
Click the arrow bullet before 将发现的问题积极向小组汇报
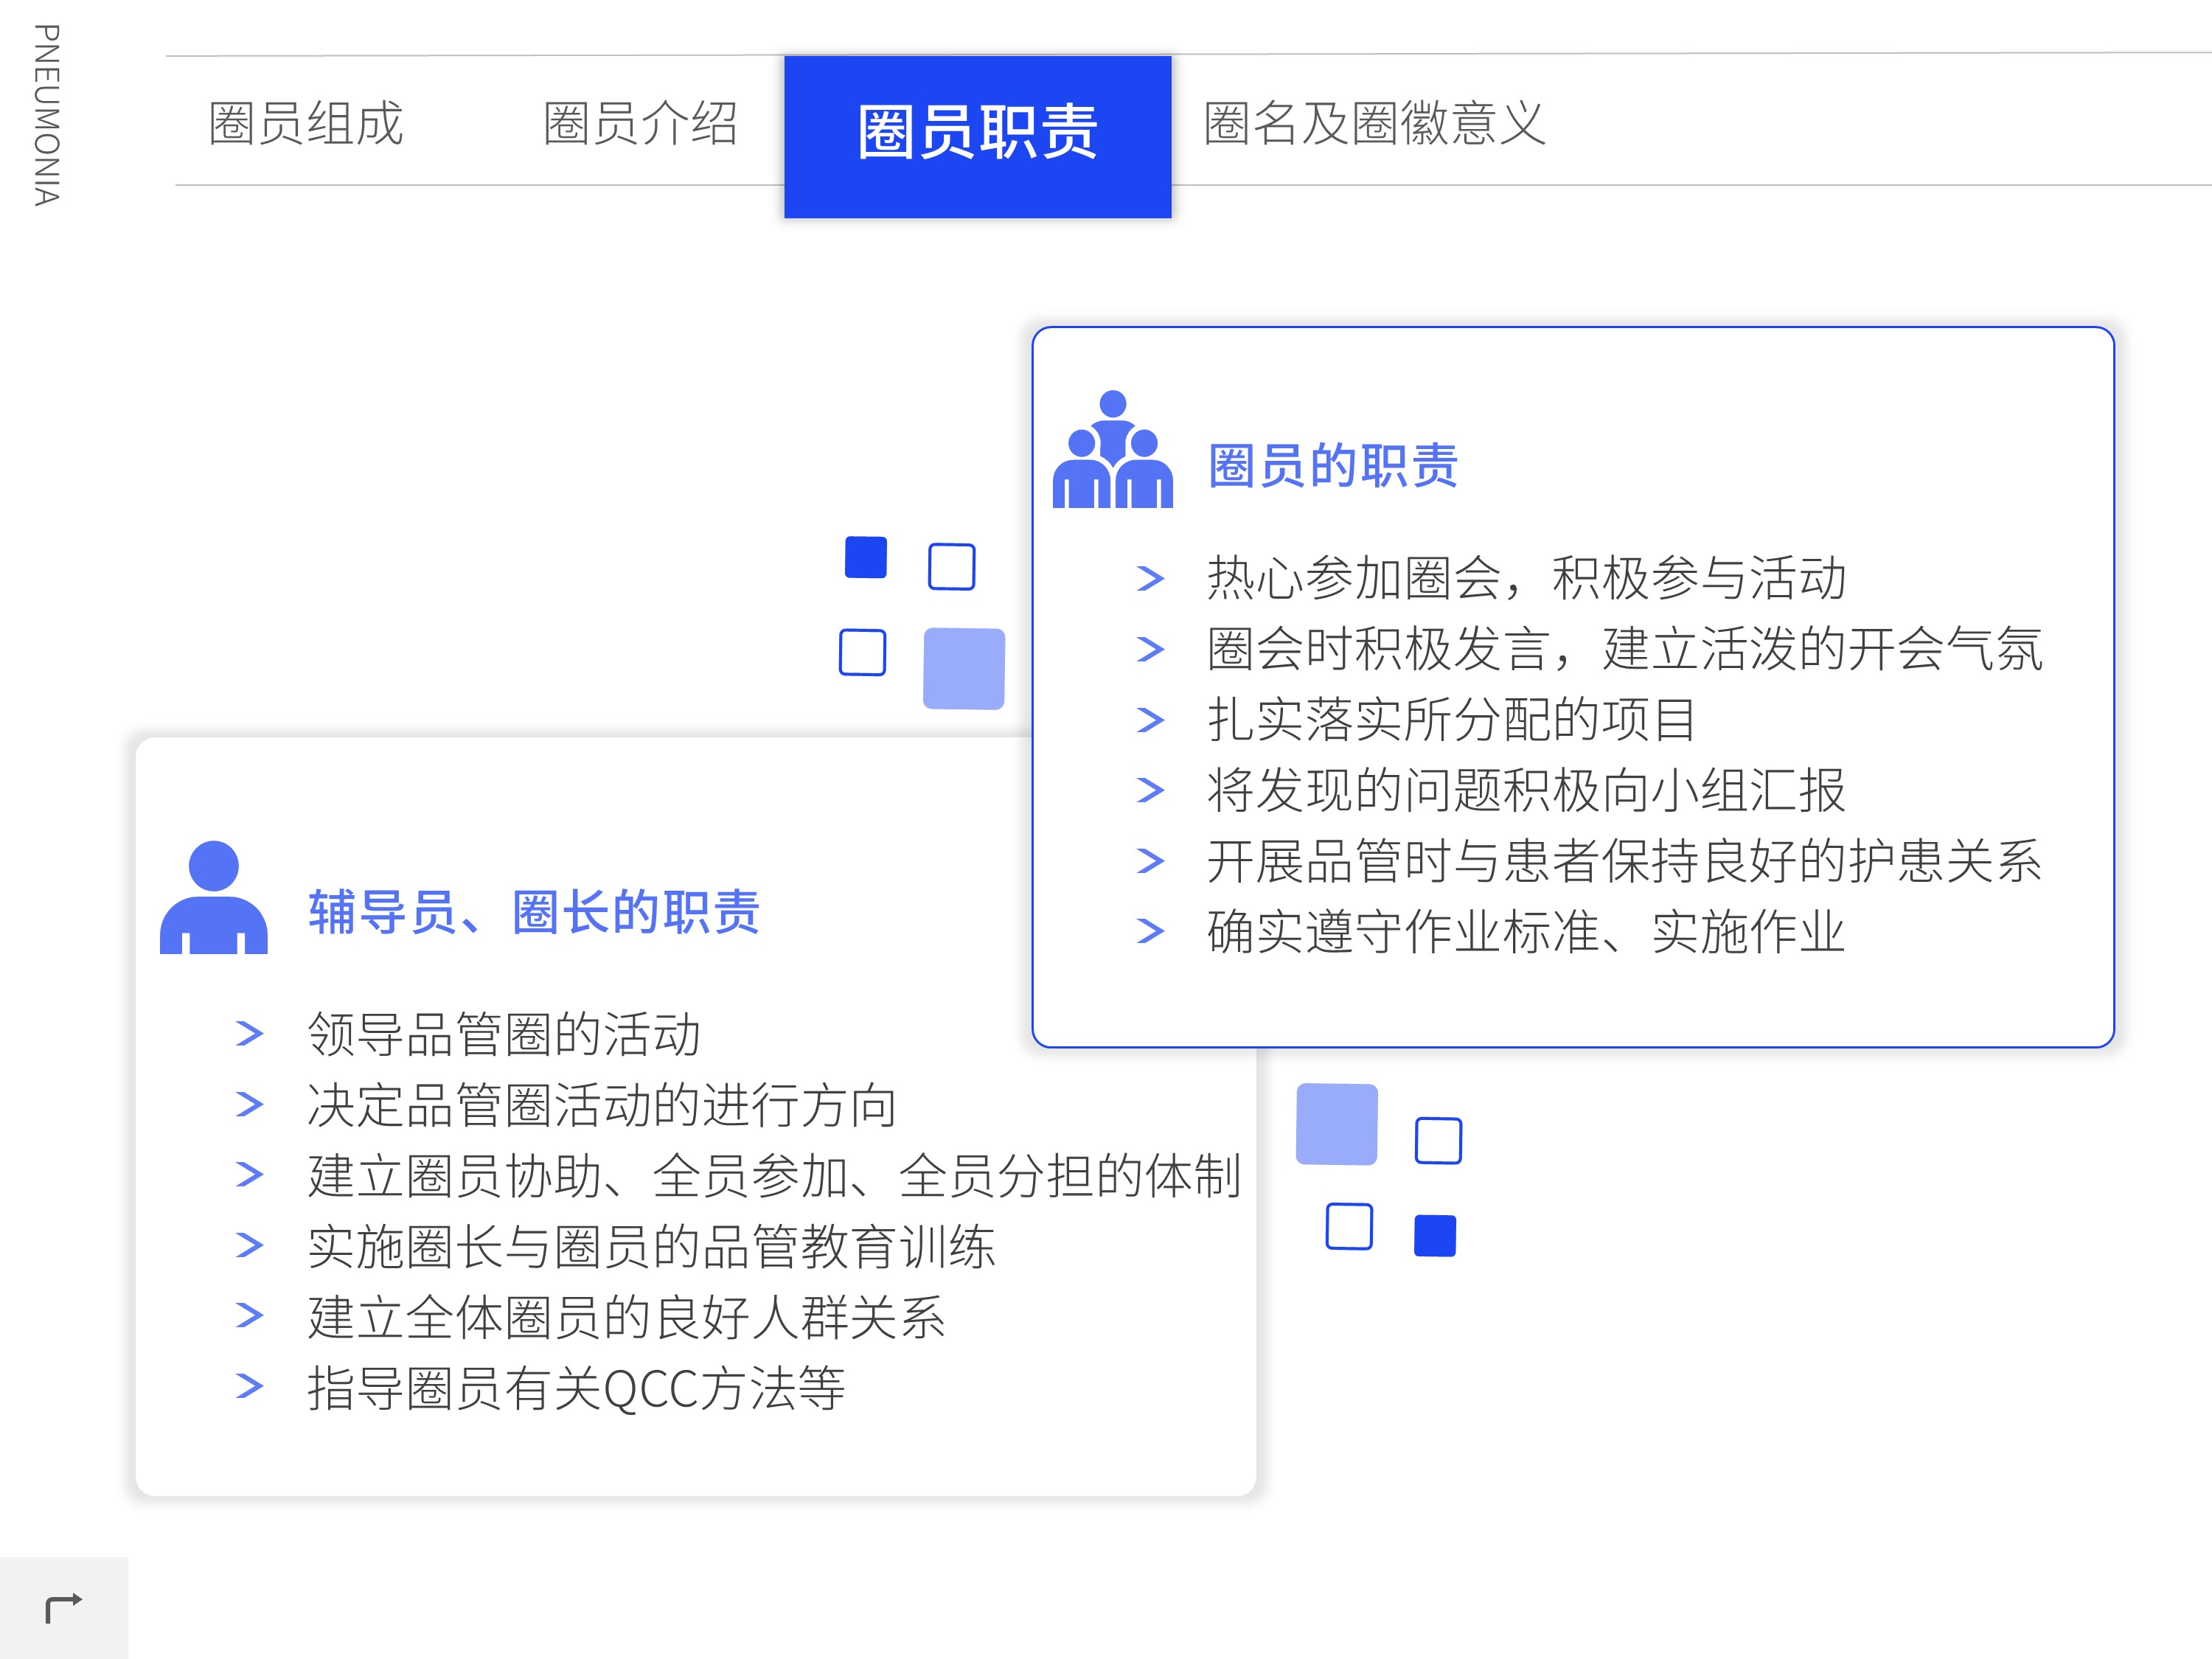[1150, 790]
